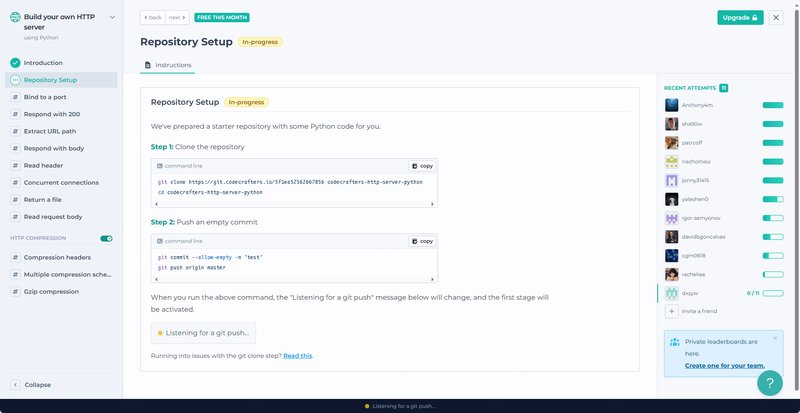This screenshot has width=800, height=413.
Task: Copy the empty commit command
Action: coord(422,241)
